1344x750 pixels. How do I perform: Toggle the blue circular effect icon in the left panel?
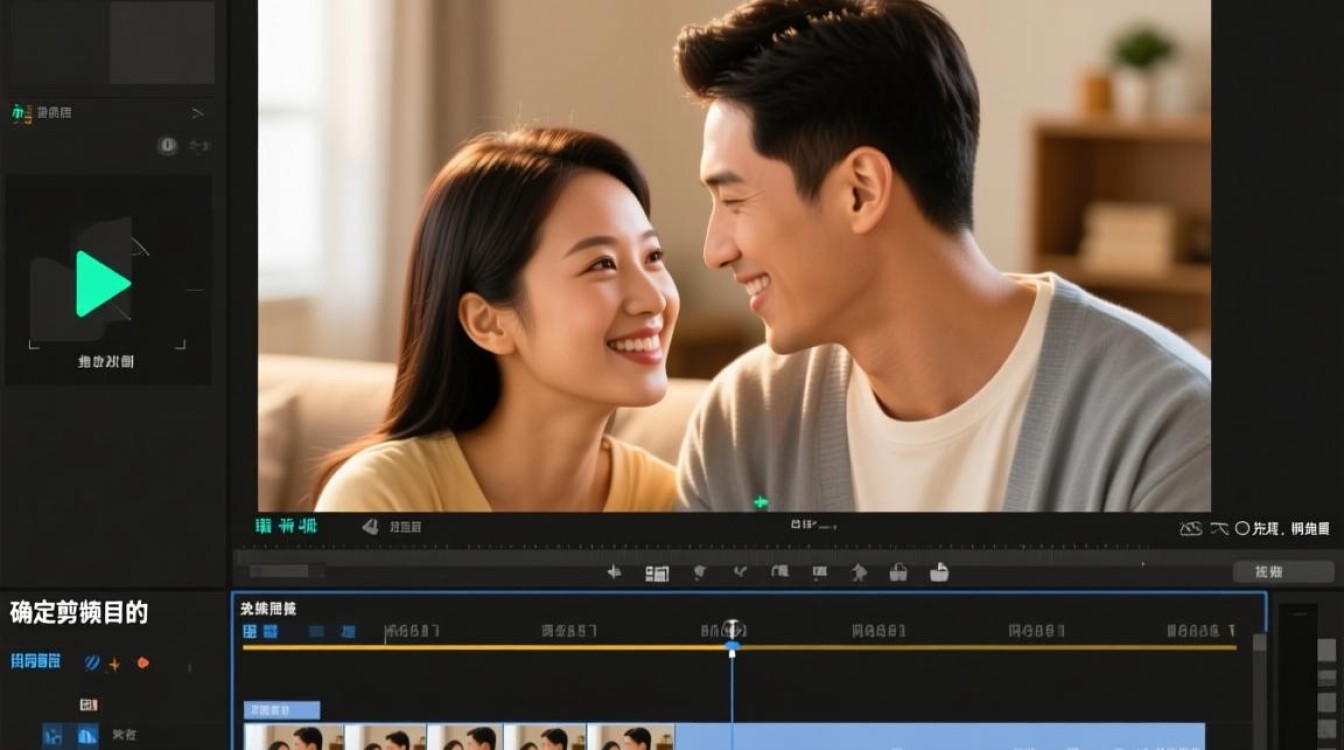[91, 661]
